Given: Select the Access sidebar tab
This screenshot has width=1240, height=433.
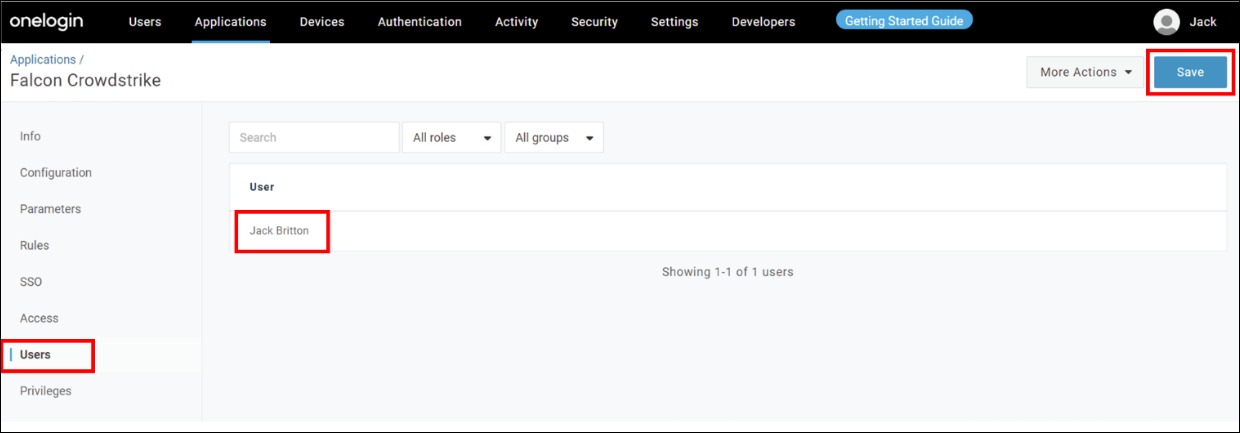Looking at the screenshot, I should 39,318.
